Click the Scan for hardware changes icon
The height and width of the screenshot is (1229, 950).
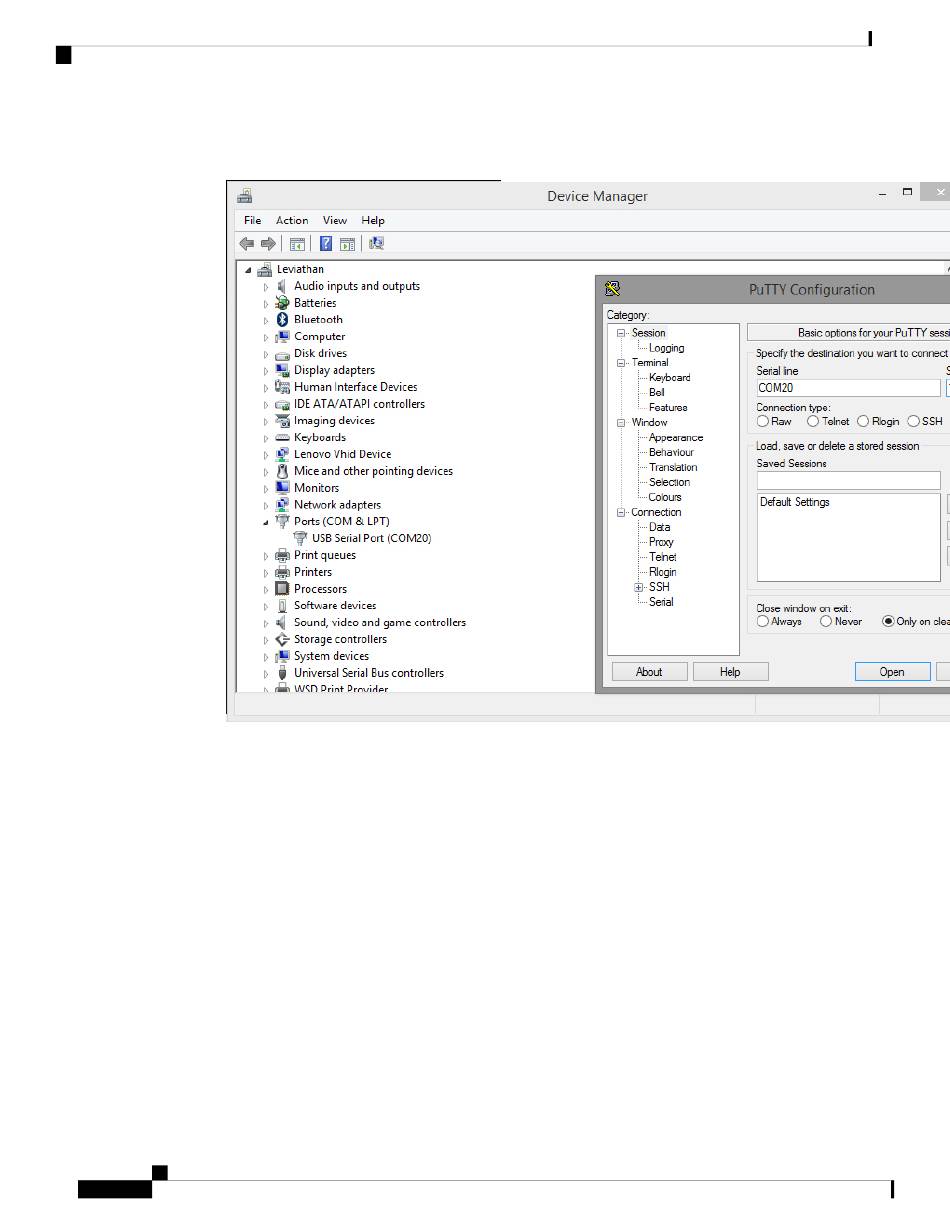pyautogui.click(x=377, y=243)
